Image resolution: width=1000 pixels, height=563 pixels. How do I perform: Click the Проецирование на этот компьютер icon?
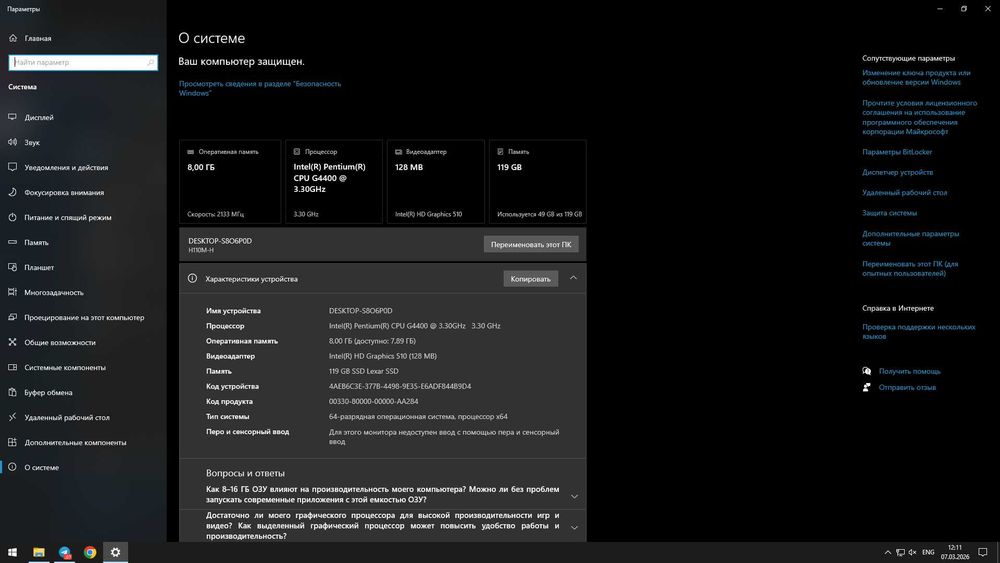[13, 317]
